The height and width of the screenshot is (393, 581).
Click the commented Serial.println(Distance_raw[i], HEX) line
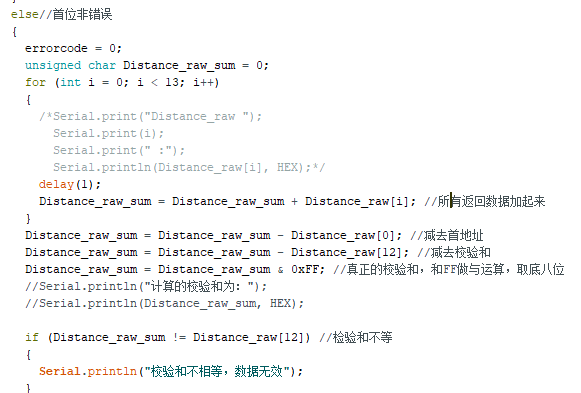coord(189,167)
